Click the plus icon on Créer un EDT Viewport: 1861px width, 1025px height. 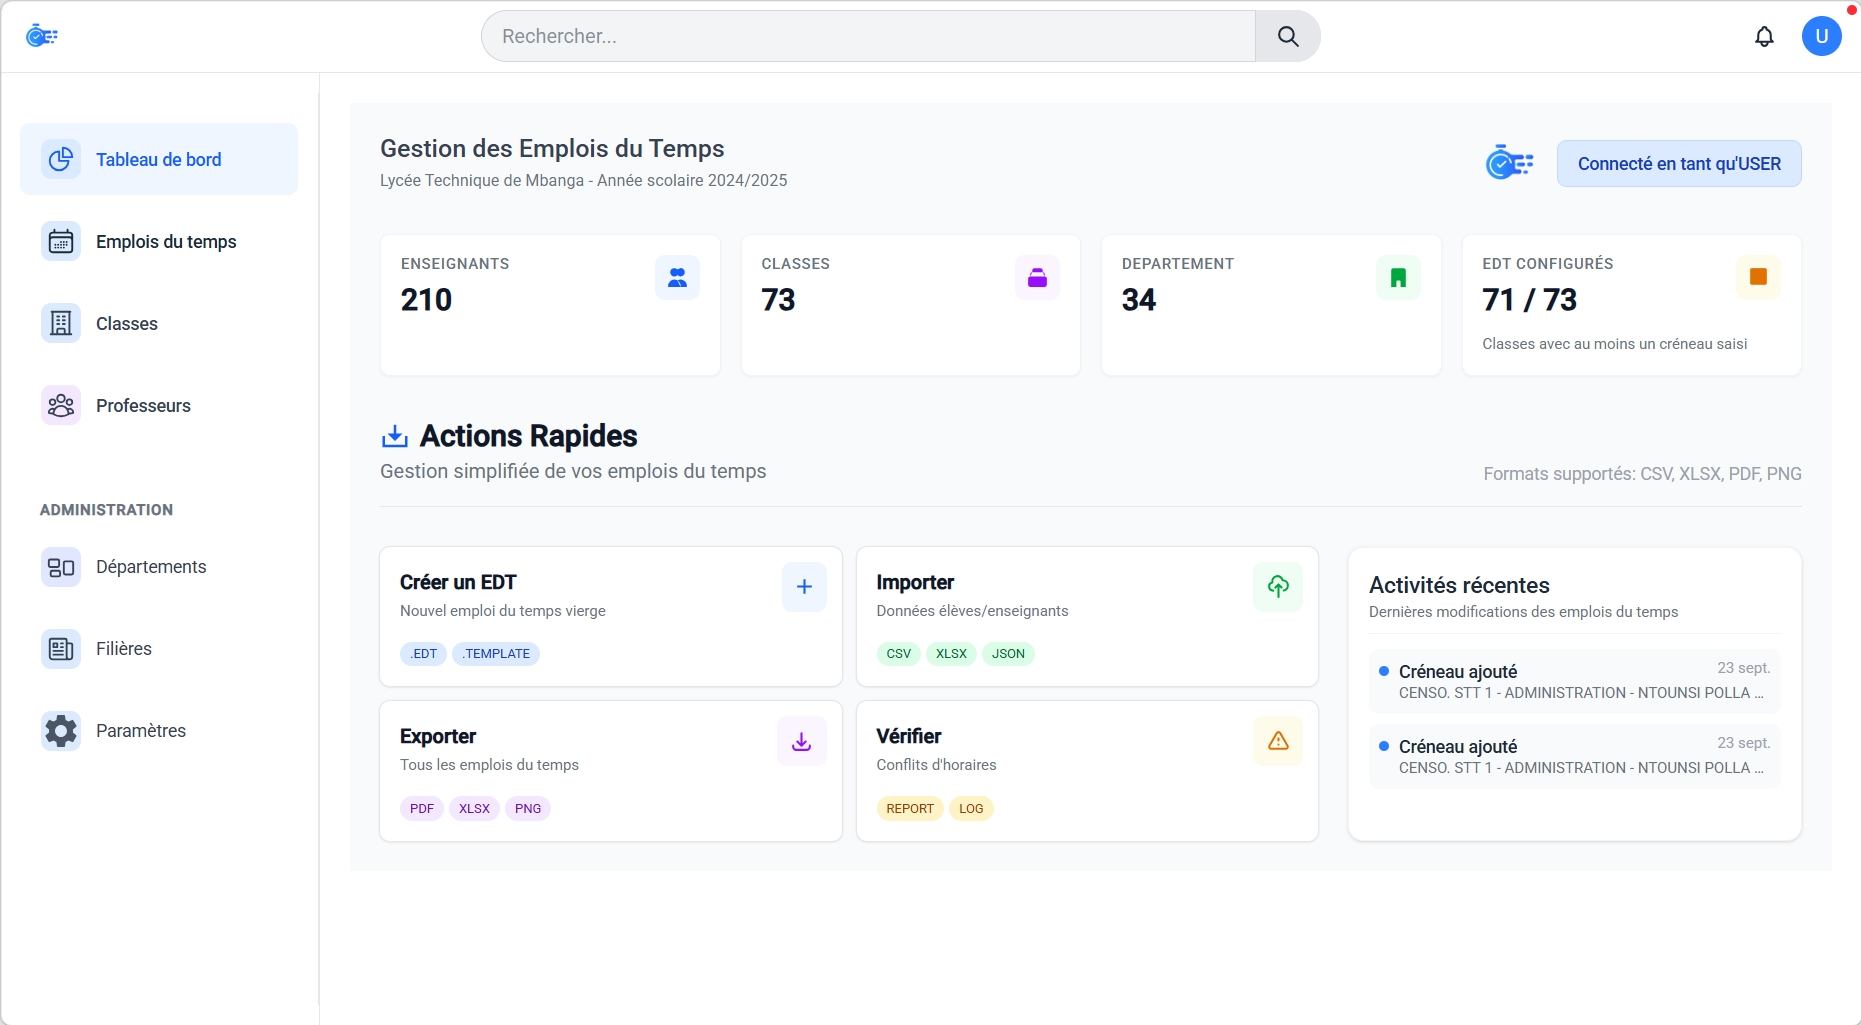804,587
